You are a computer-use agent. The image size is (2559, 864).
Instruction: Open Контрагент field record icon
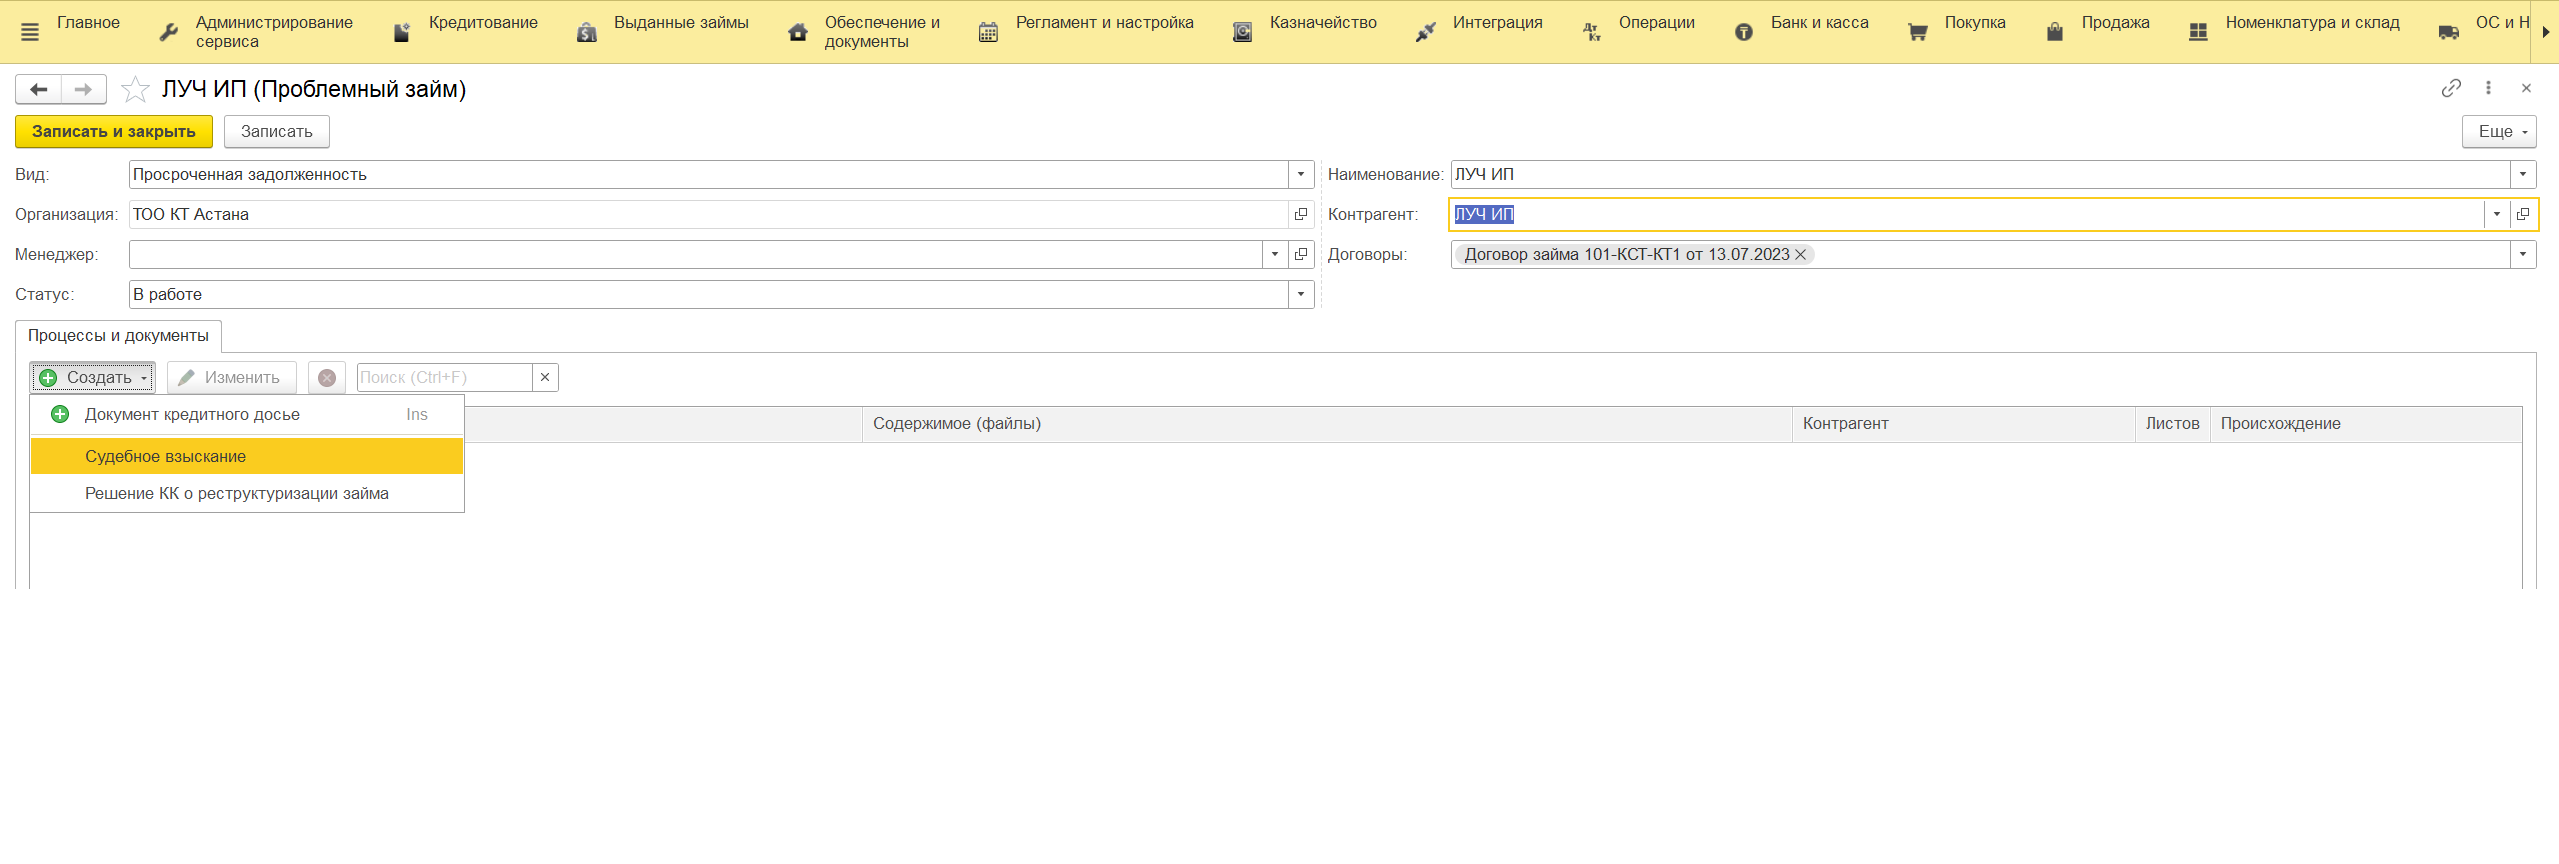2523,214
